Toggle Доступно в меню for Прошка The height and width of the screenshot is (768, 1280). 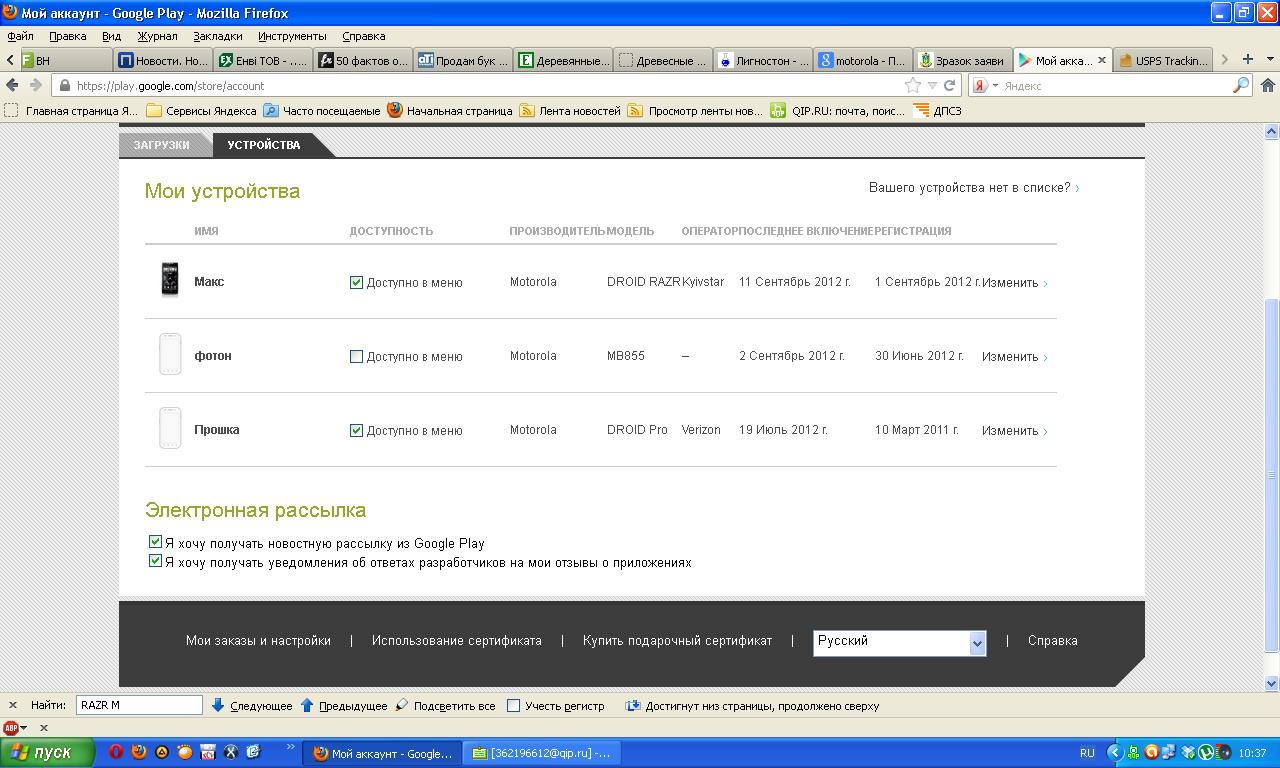(x=356, y=430)
